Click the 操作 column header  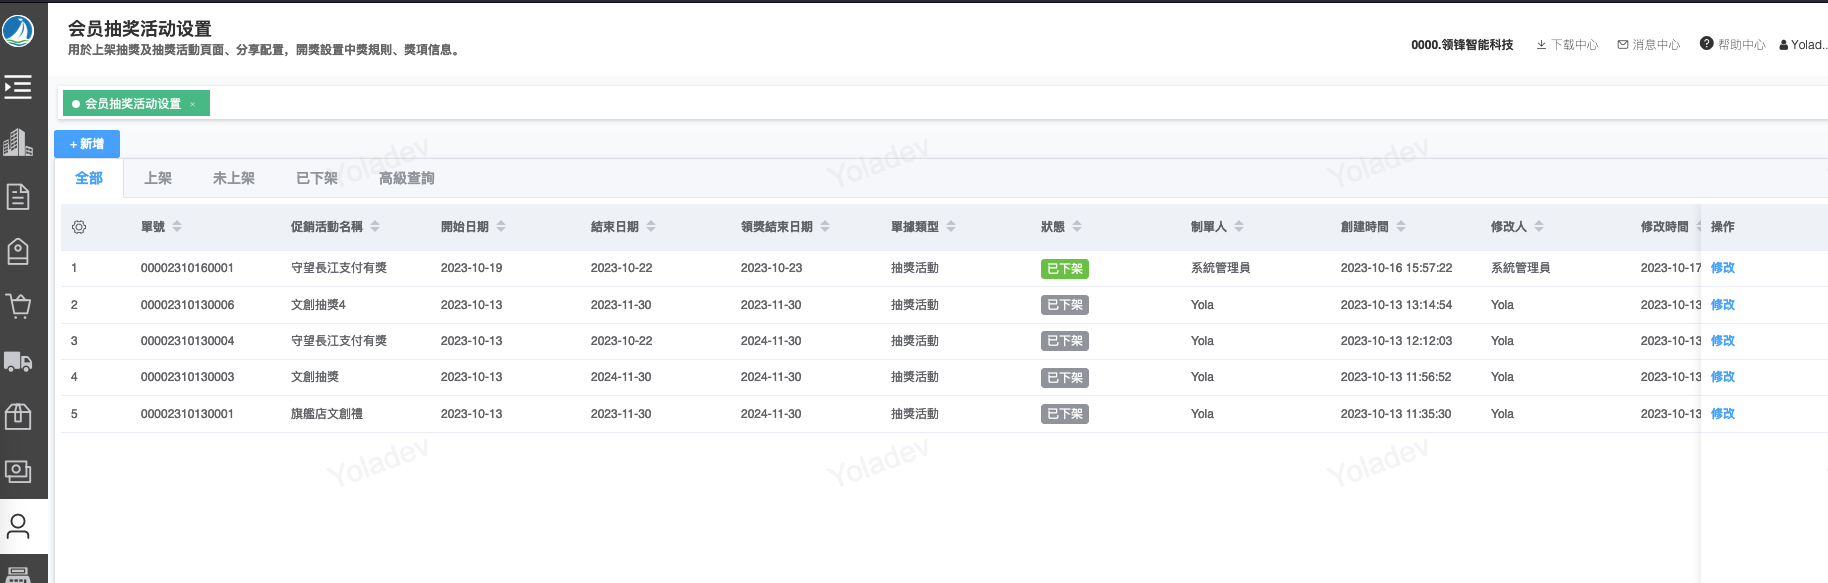(1723, 227)
